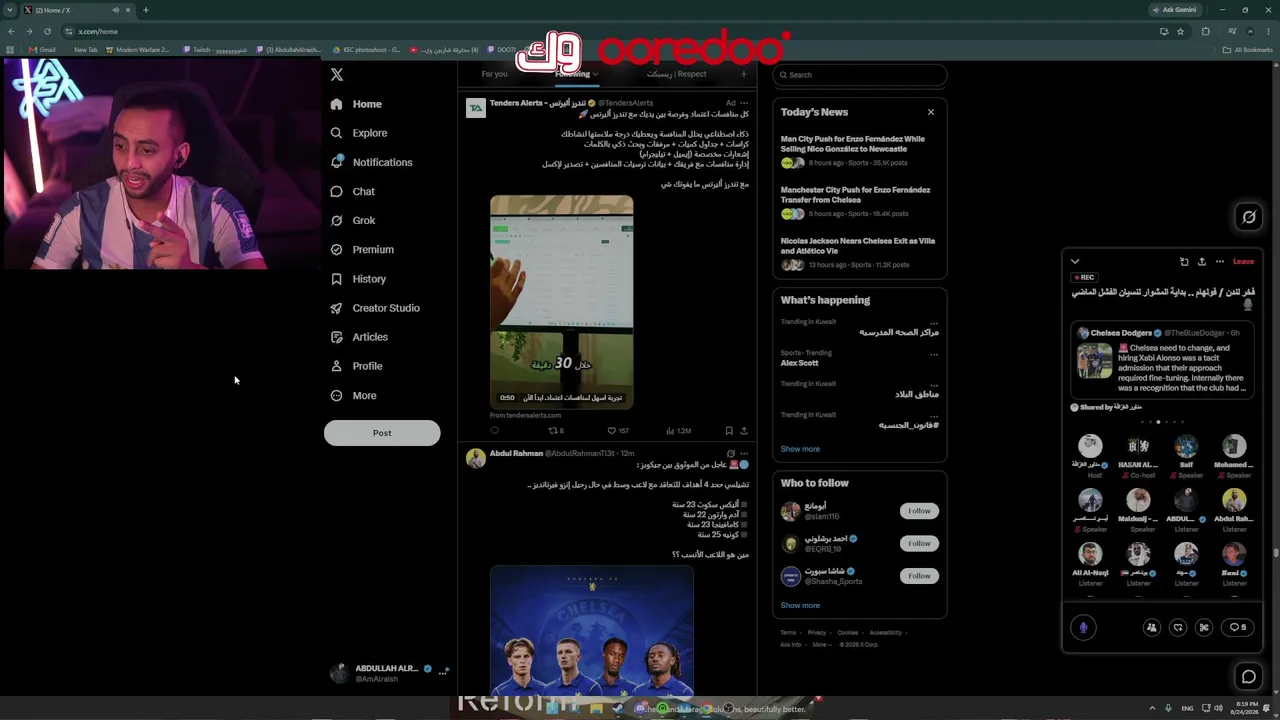Open more options for Alex Scott trend
Viewport: 1280px width, 720px height.
(934, 354)
